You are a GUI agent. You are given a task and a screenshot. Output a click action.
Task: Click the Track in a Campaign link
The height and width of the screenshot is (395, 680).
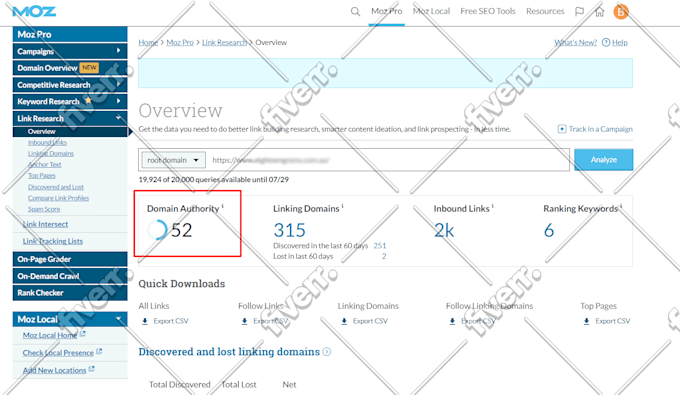point(601,129)
